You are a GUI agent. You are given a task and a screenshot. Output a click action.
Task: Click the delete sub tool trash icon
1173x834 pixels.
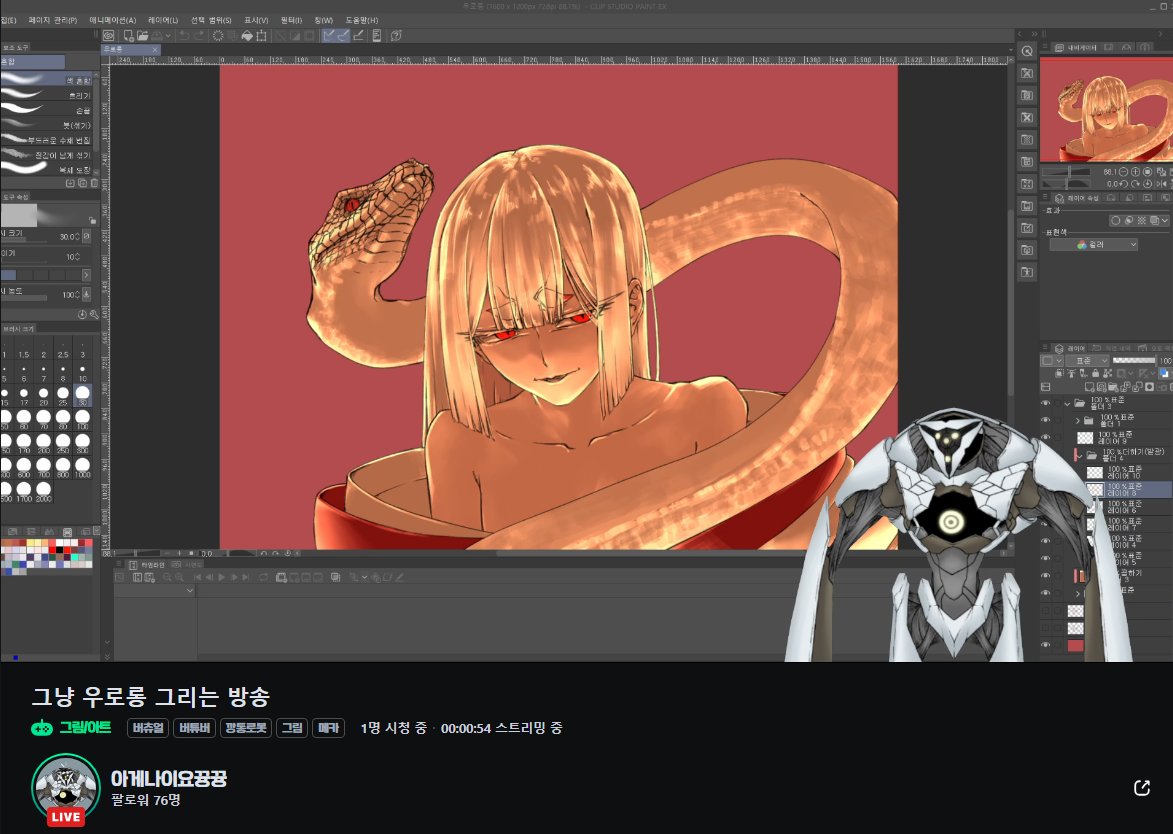(94, 183)
